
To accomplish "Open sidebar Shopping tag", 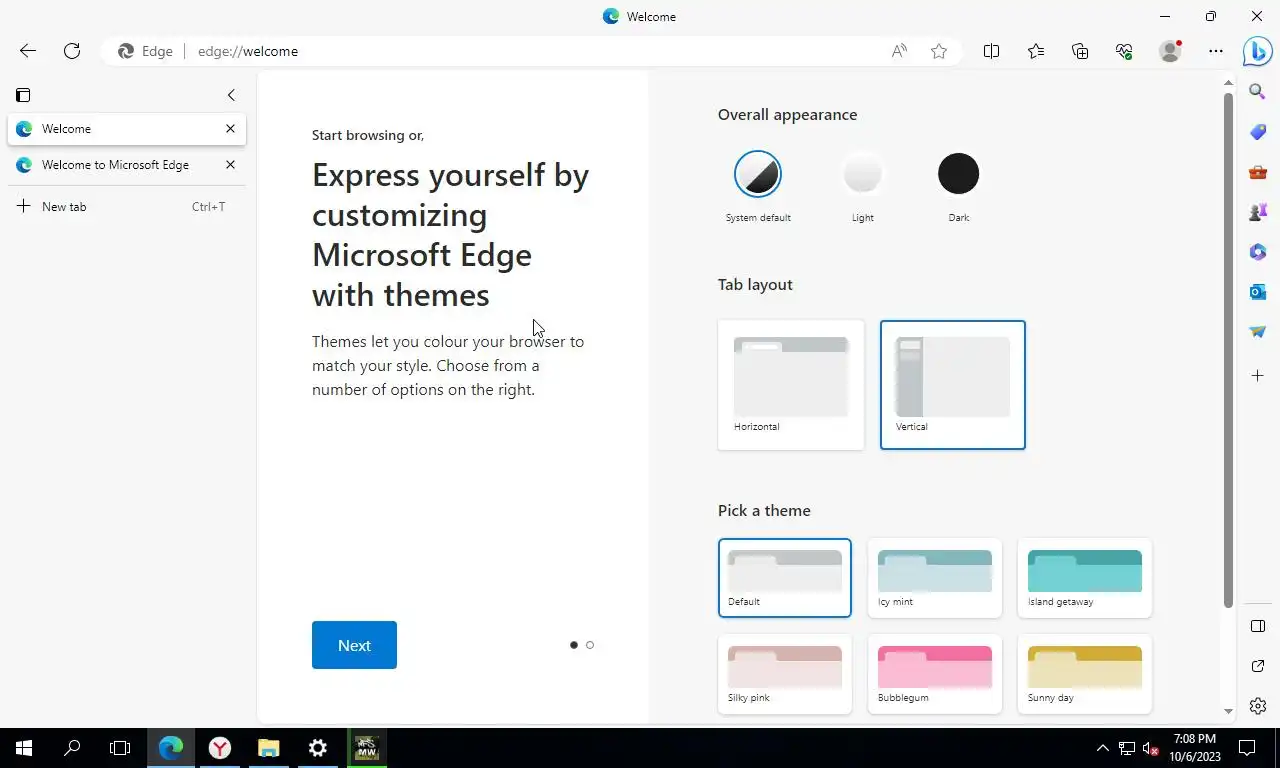I will pos(1258,132).
